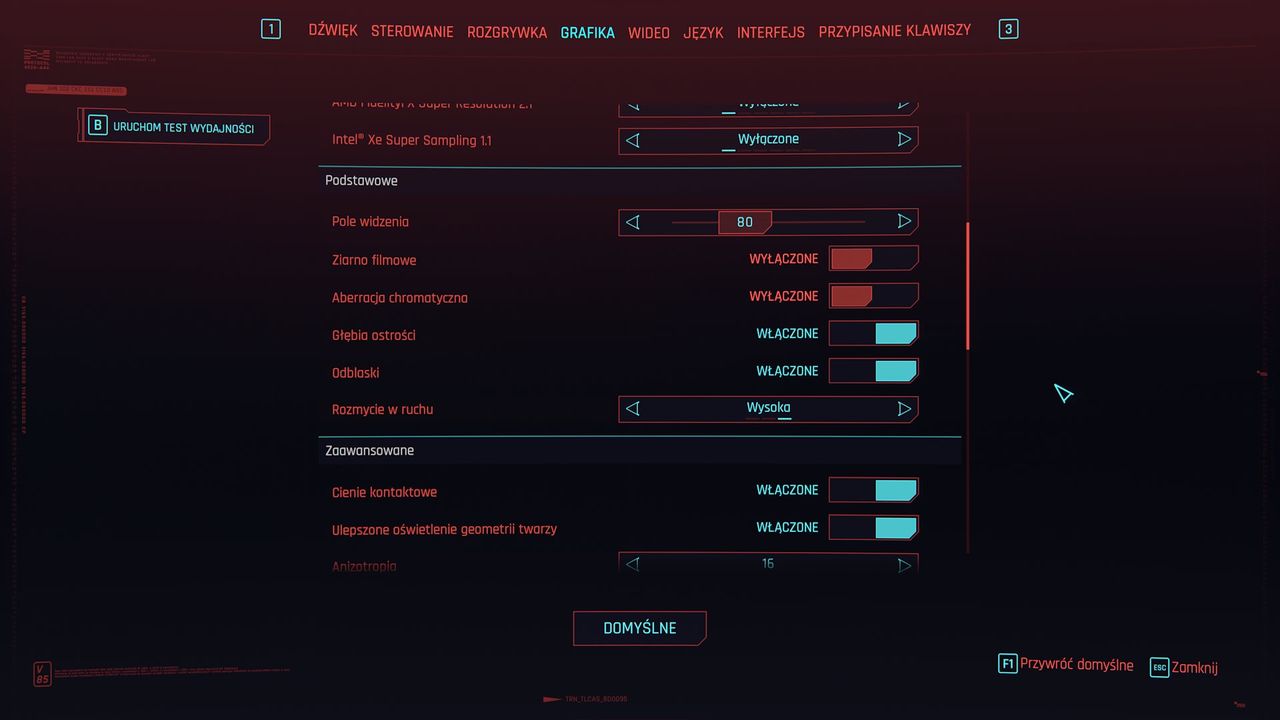Click the Pole widzenia label

click(x=370, y=222)
